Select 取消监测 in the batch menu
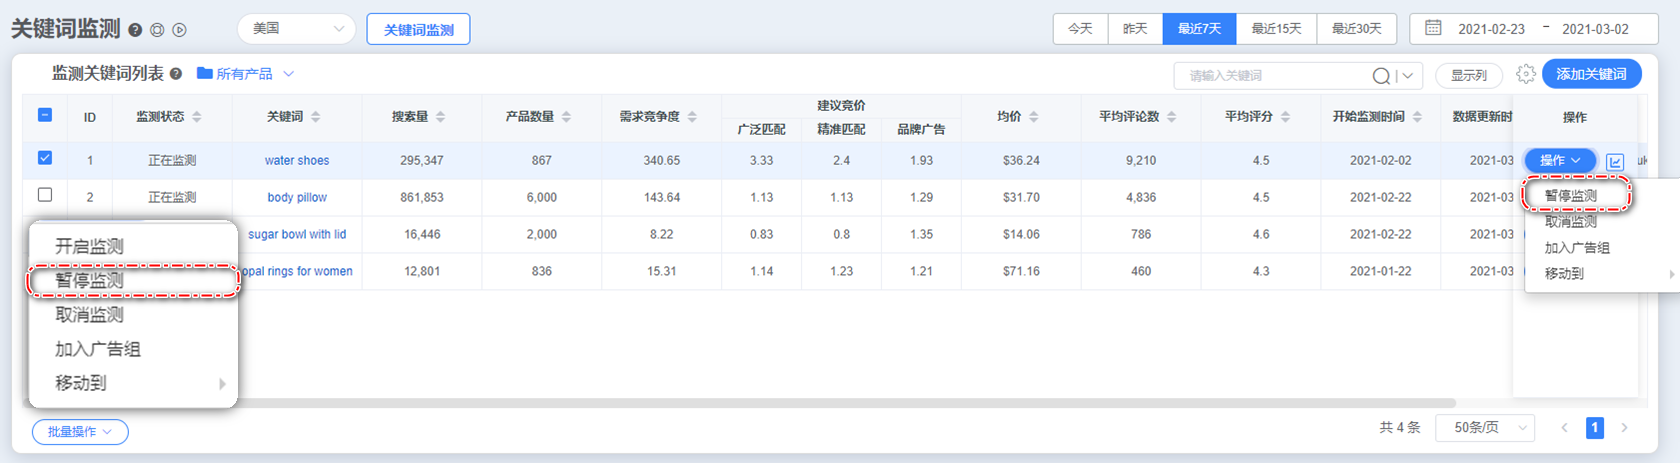The image size is (1680, 463). pyautogui.click(x=89, y=315)
